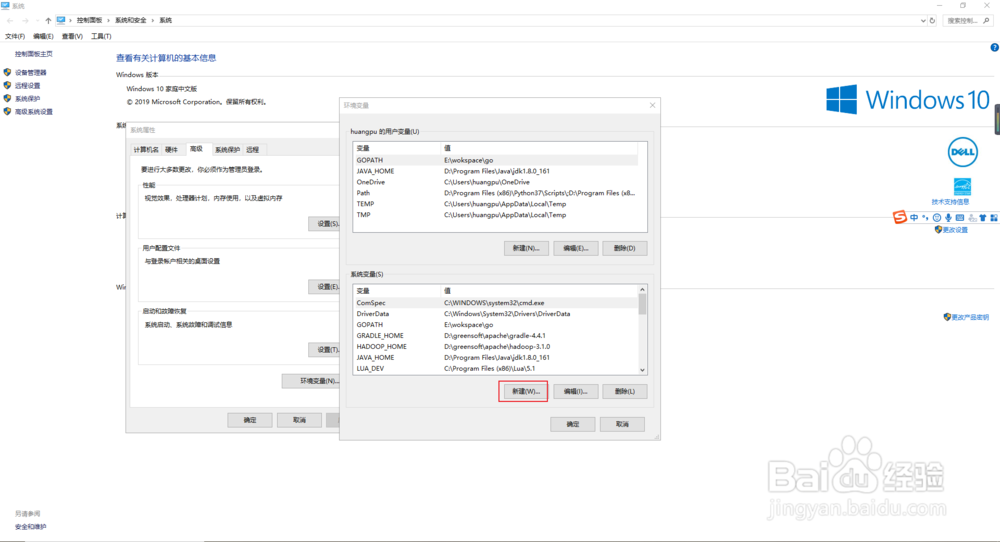Select system variable HADOOP_HOME row
Screen dimensions: 1000x542
[496, 347]
